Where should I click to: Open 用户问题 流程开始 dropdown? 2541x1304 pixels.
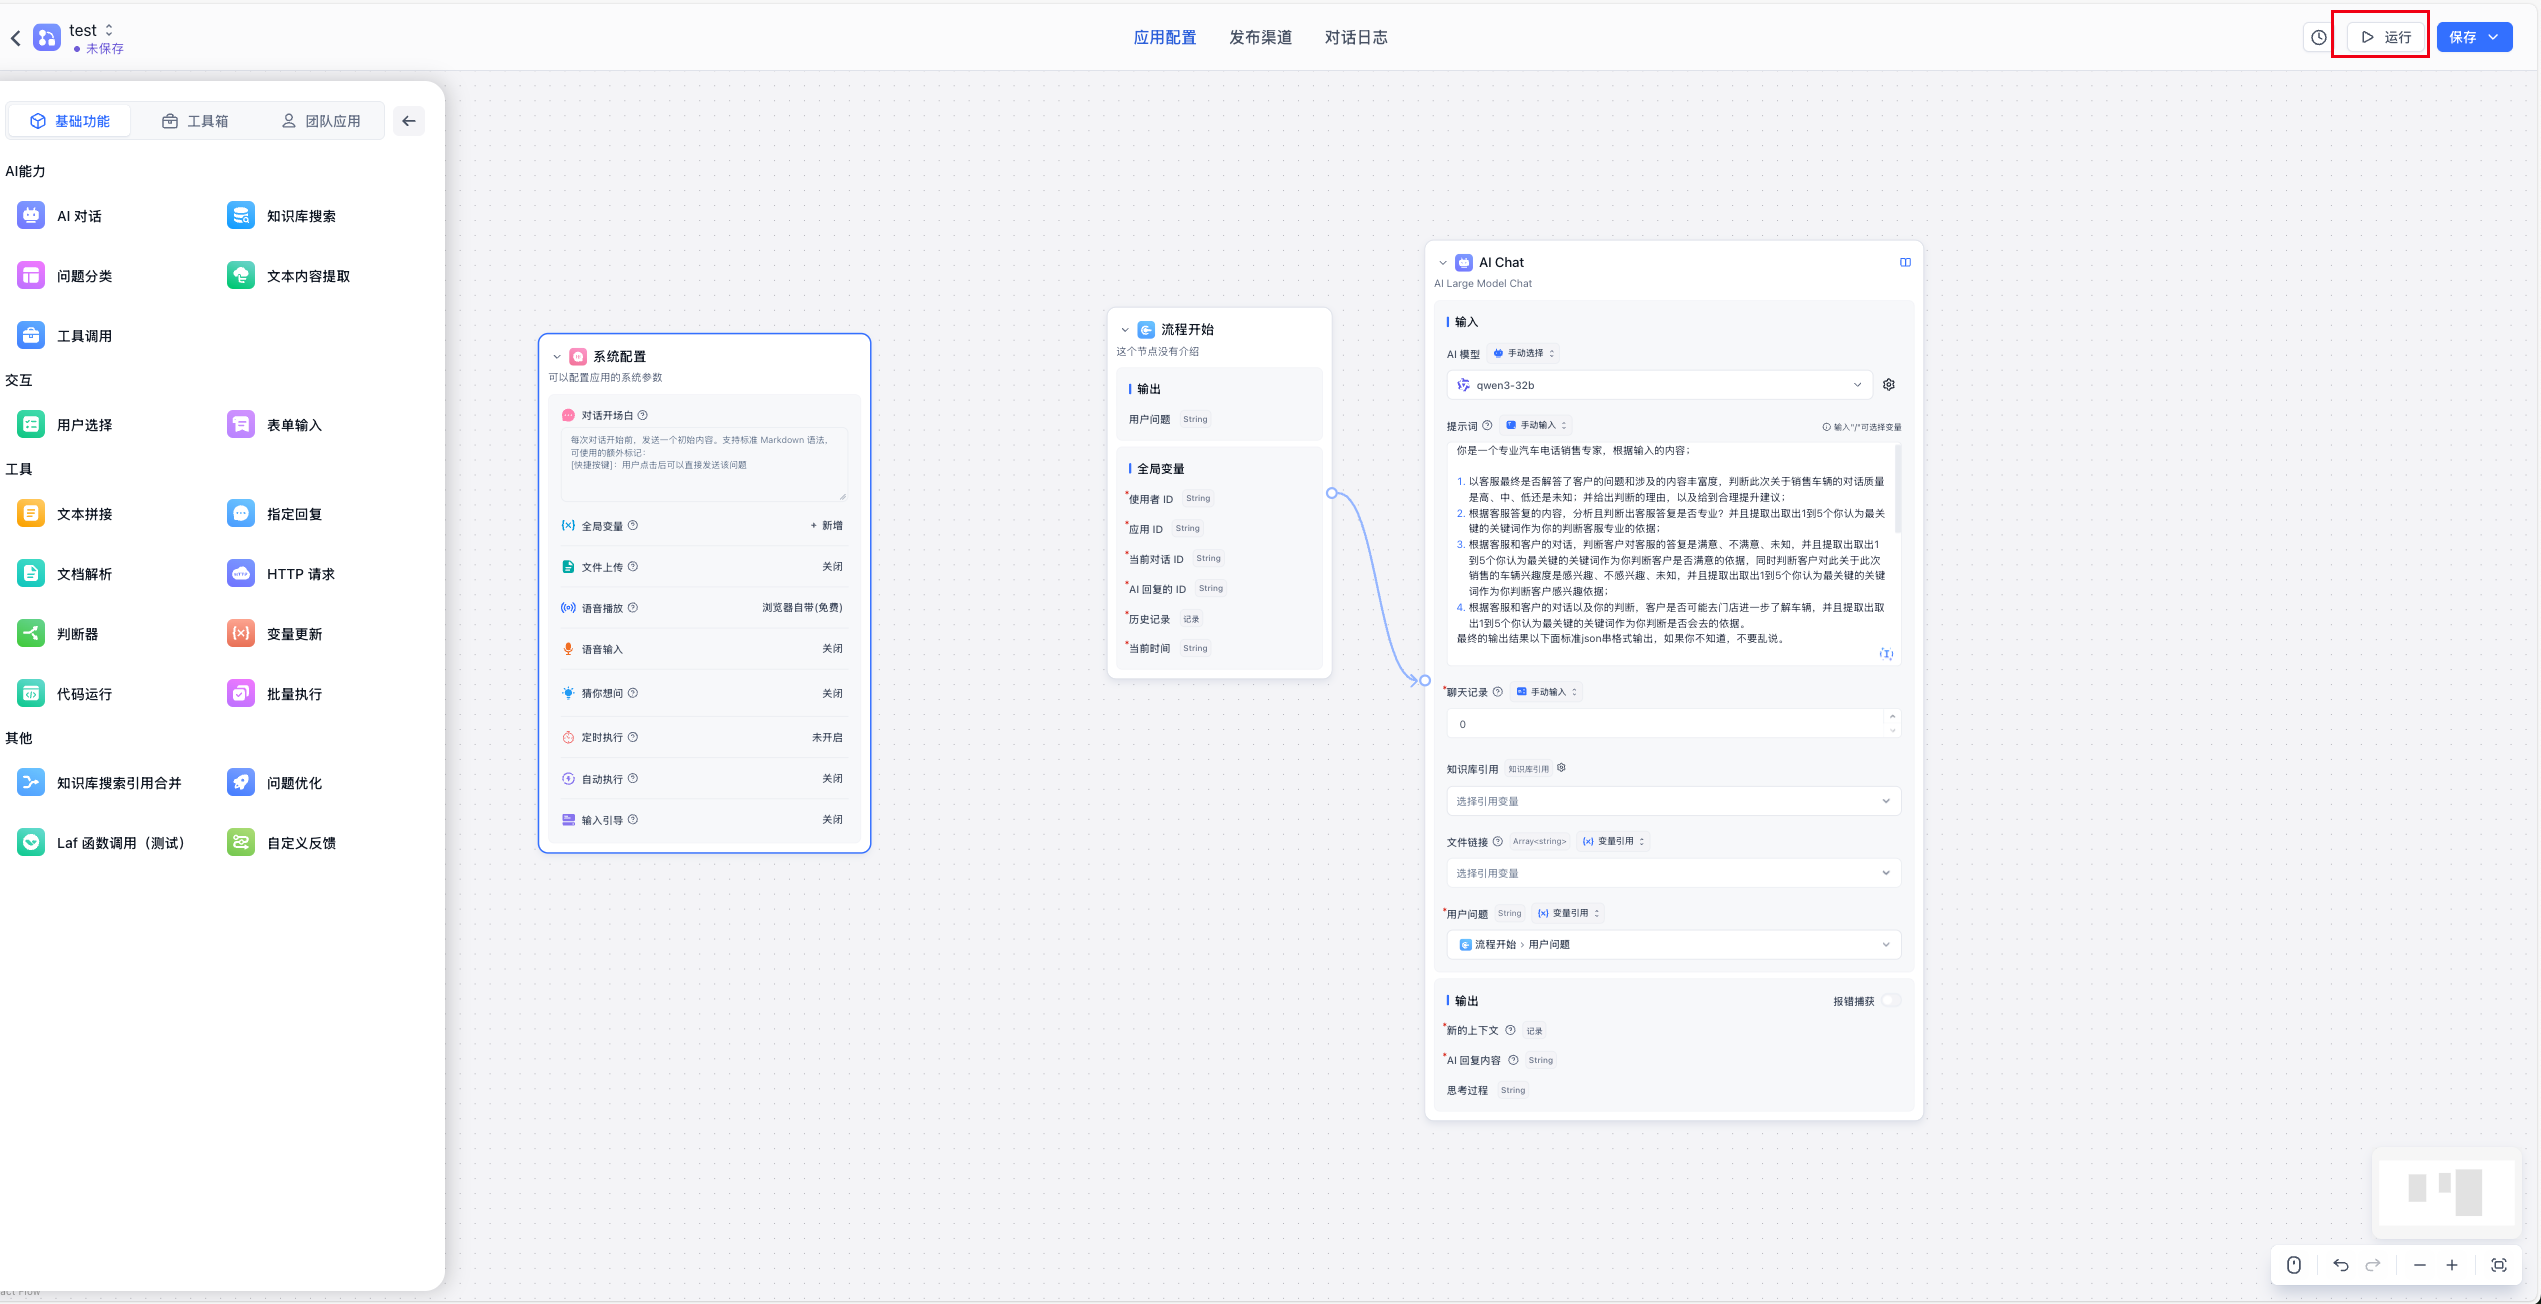[x=1673, y=945]
